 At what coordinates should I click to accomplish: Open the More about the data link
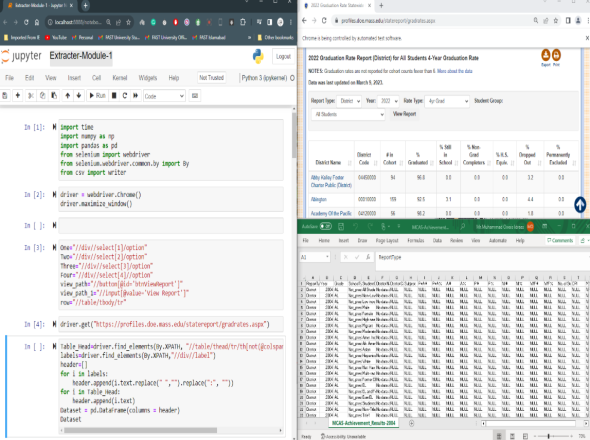(455, 71)
